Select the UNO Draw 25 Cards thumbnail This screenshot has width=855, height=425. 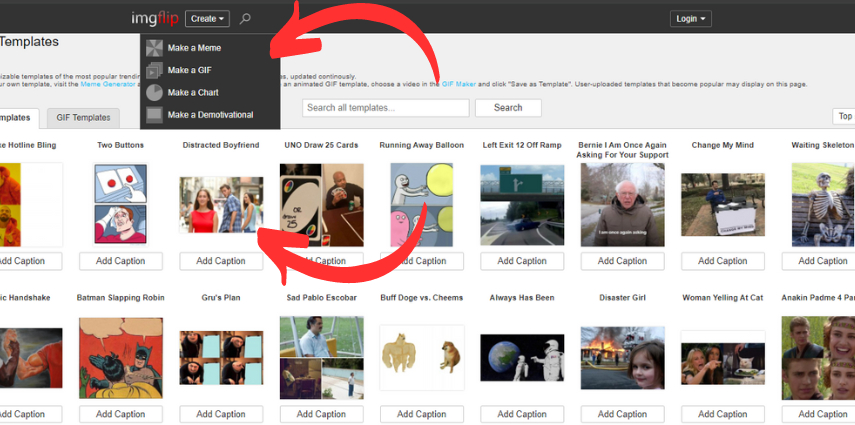321,204
